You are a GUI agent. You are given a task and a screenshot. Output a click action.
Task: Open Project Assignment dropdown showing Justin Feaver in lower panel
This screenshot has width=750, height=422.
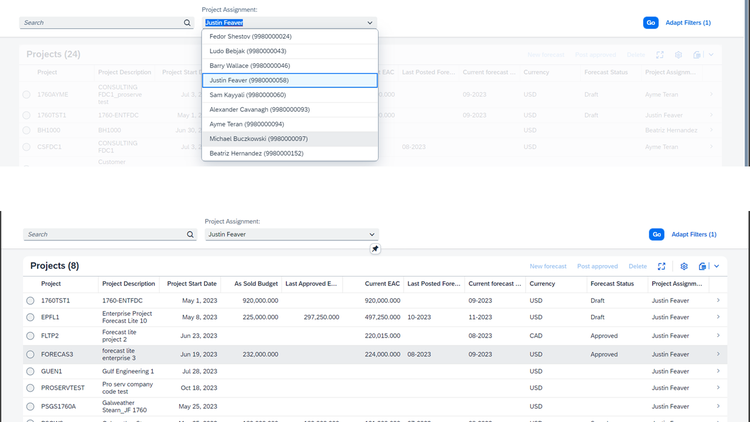coord(372,234)
